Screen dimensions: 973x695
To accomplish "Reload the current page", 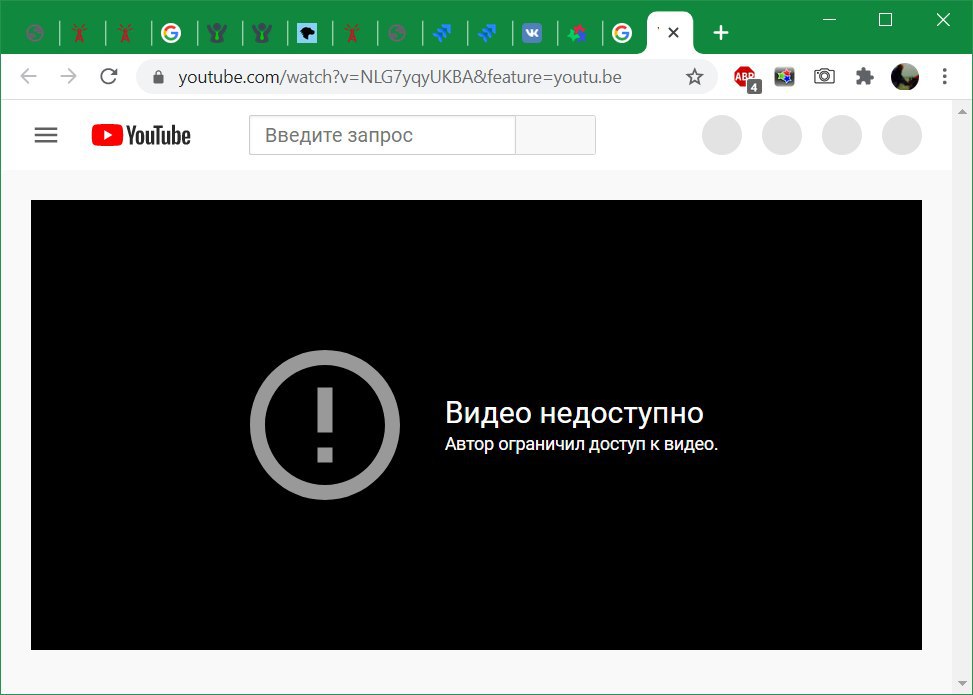I will tap(109, 76).
